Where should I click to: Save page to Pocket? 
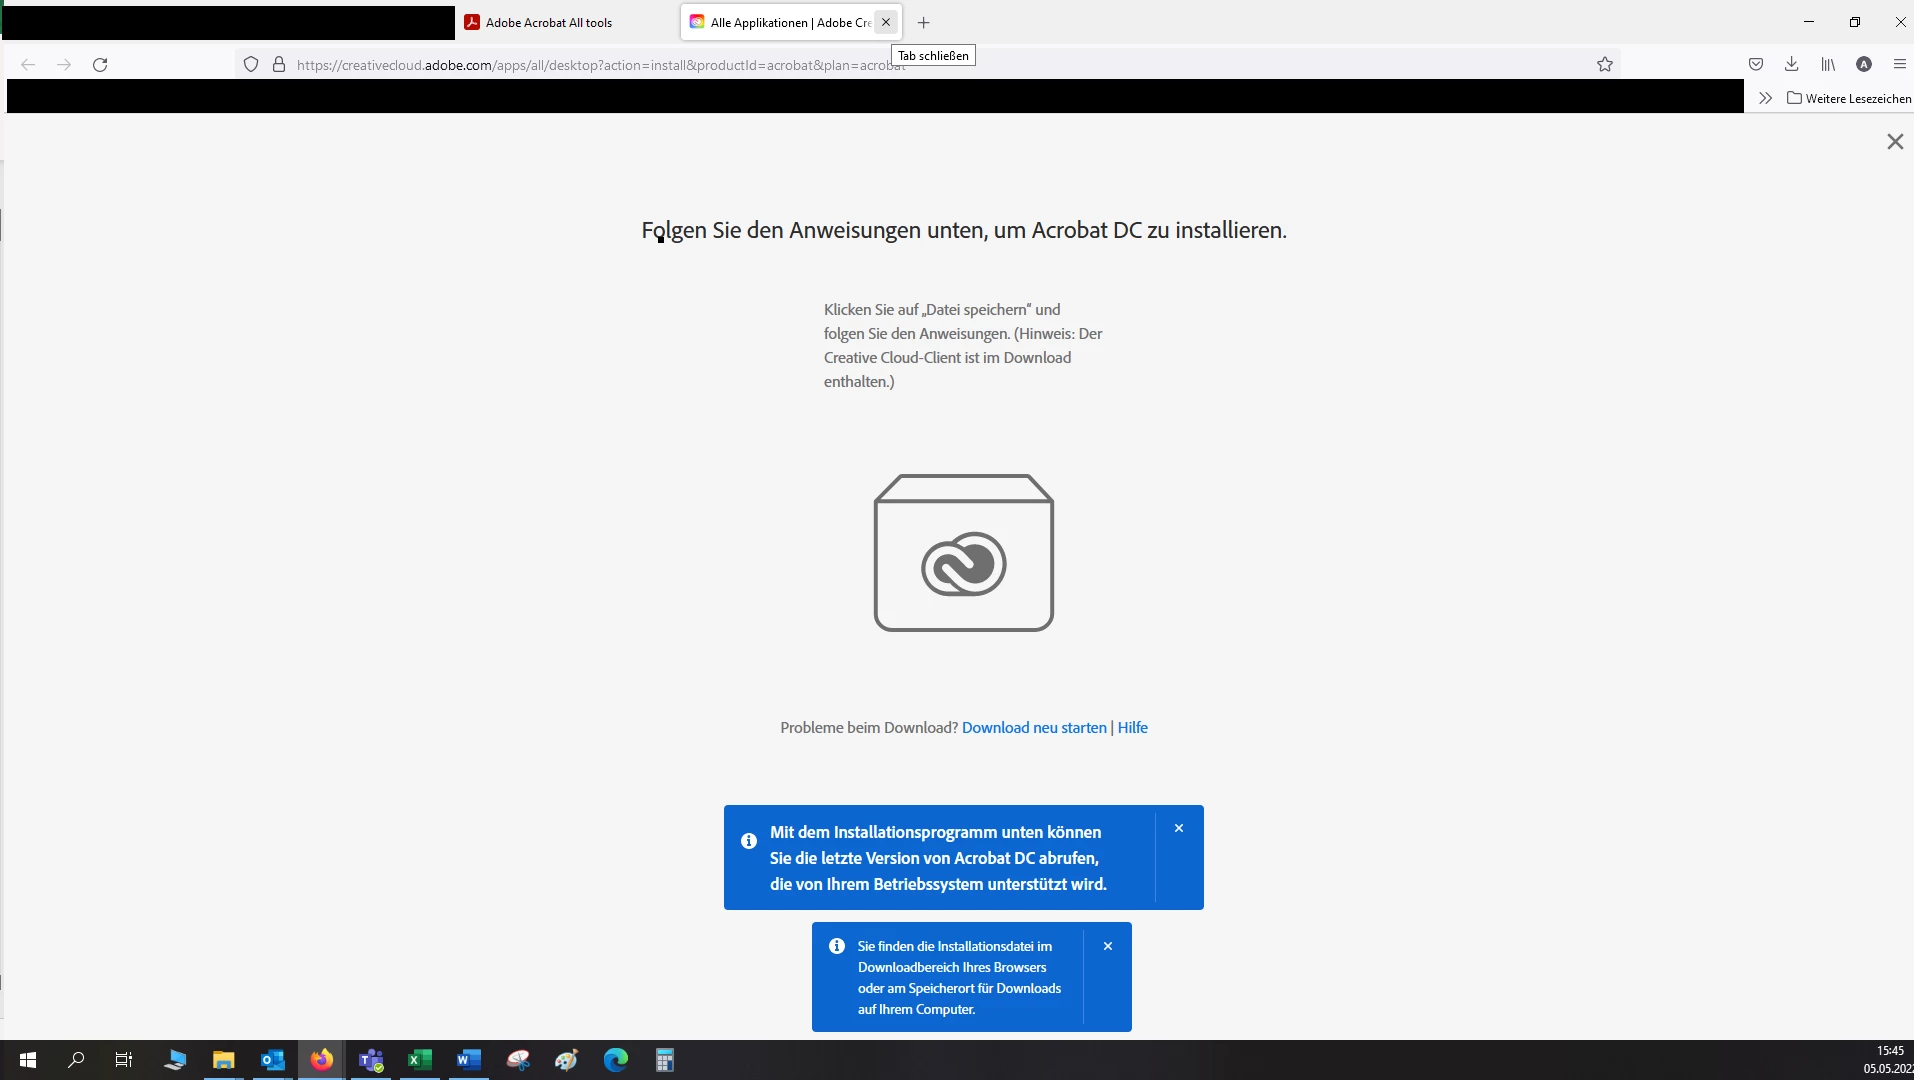point(1756,64)
